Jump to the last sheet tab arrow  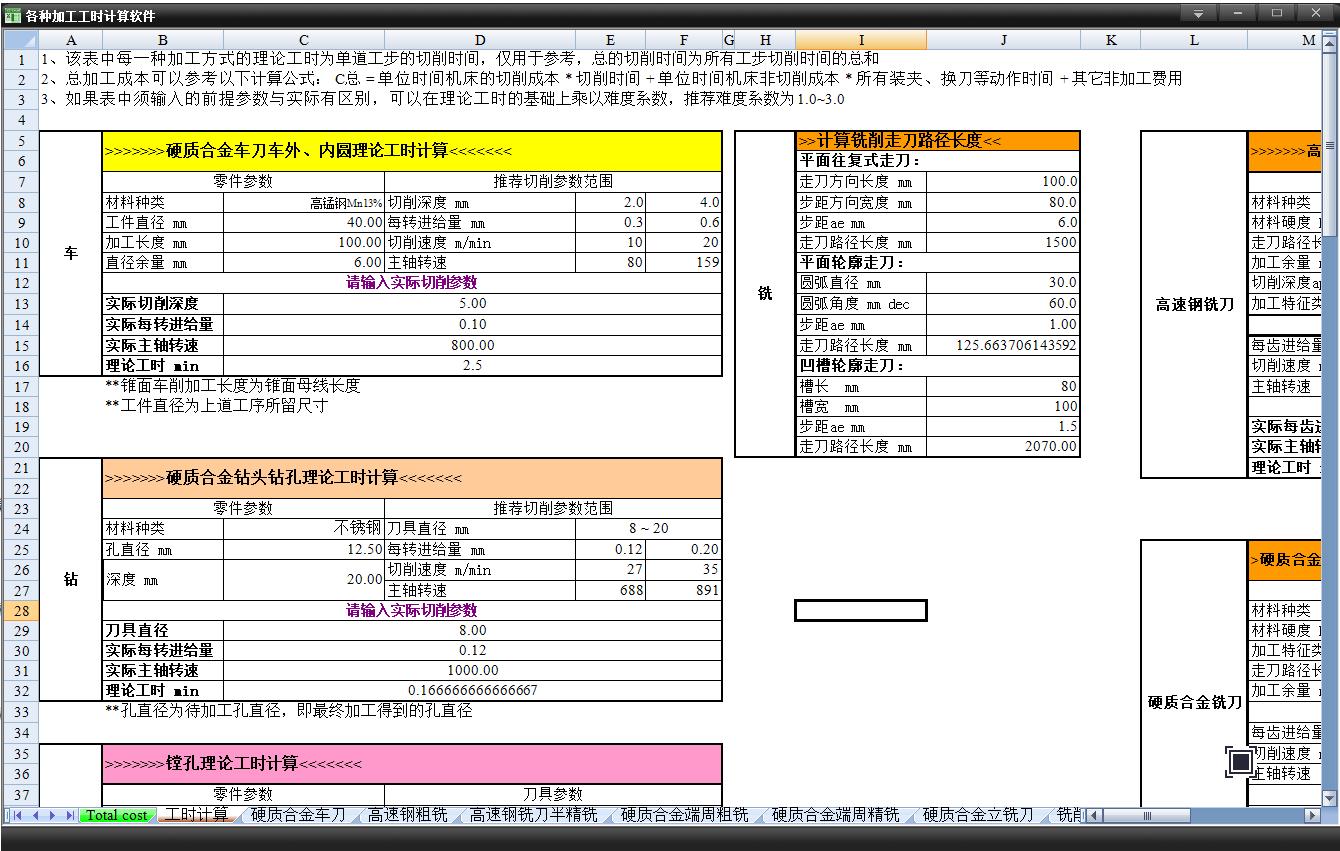[70, 815]
